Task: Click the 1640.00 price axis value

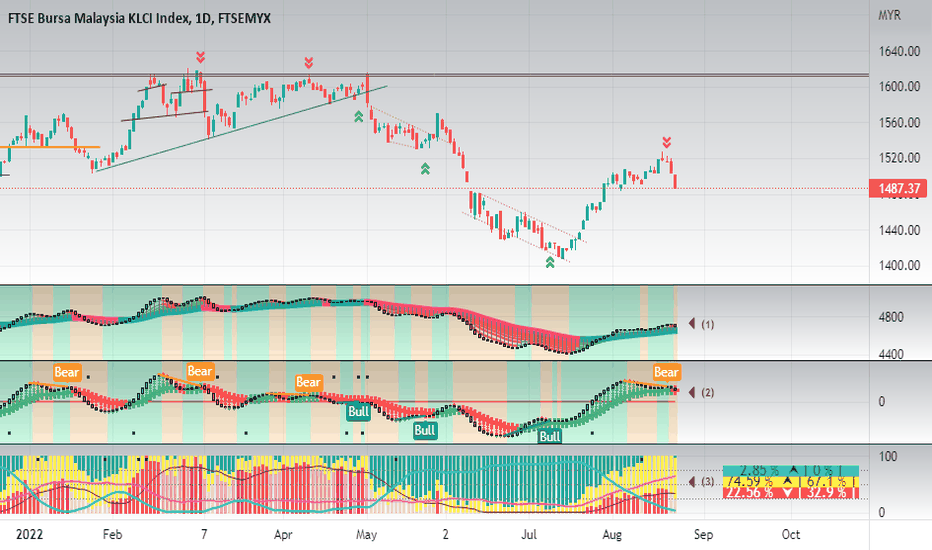Action: [899, 51]
